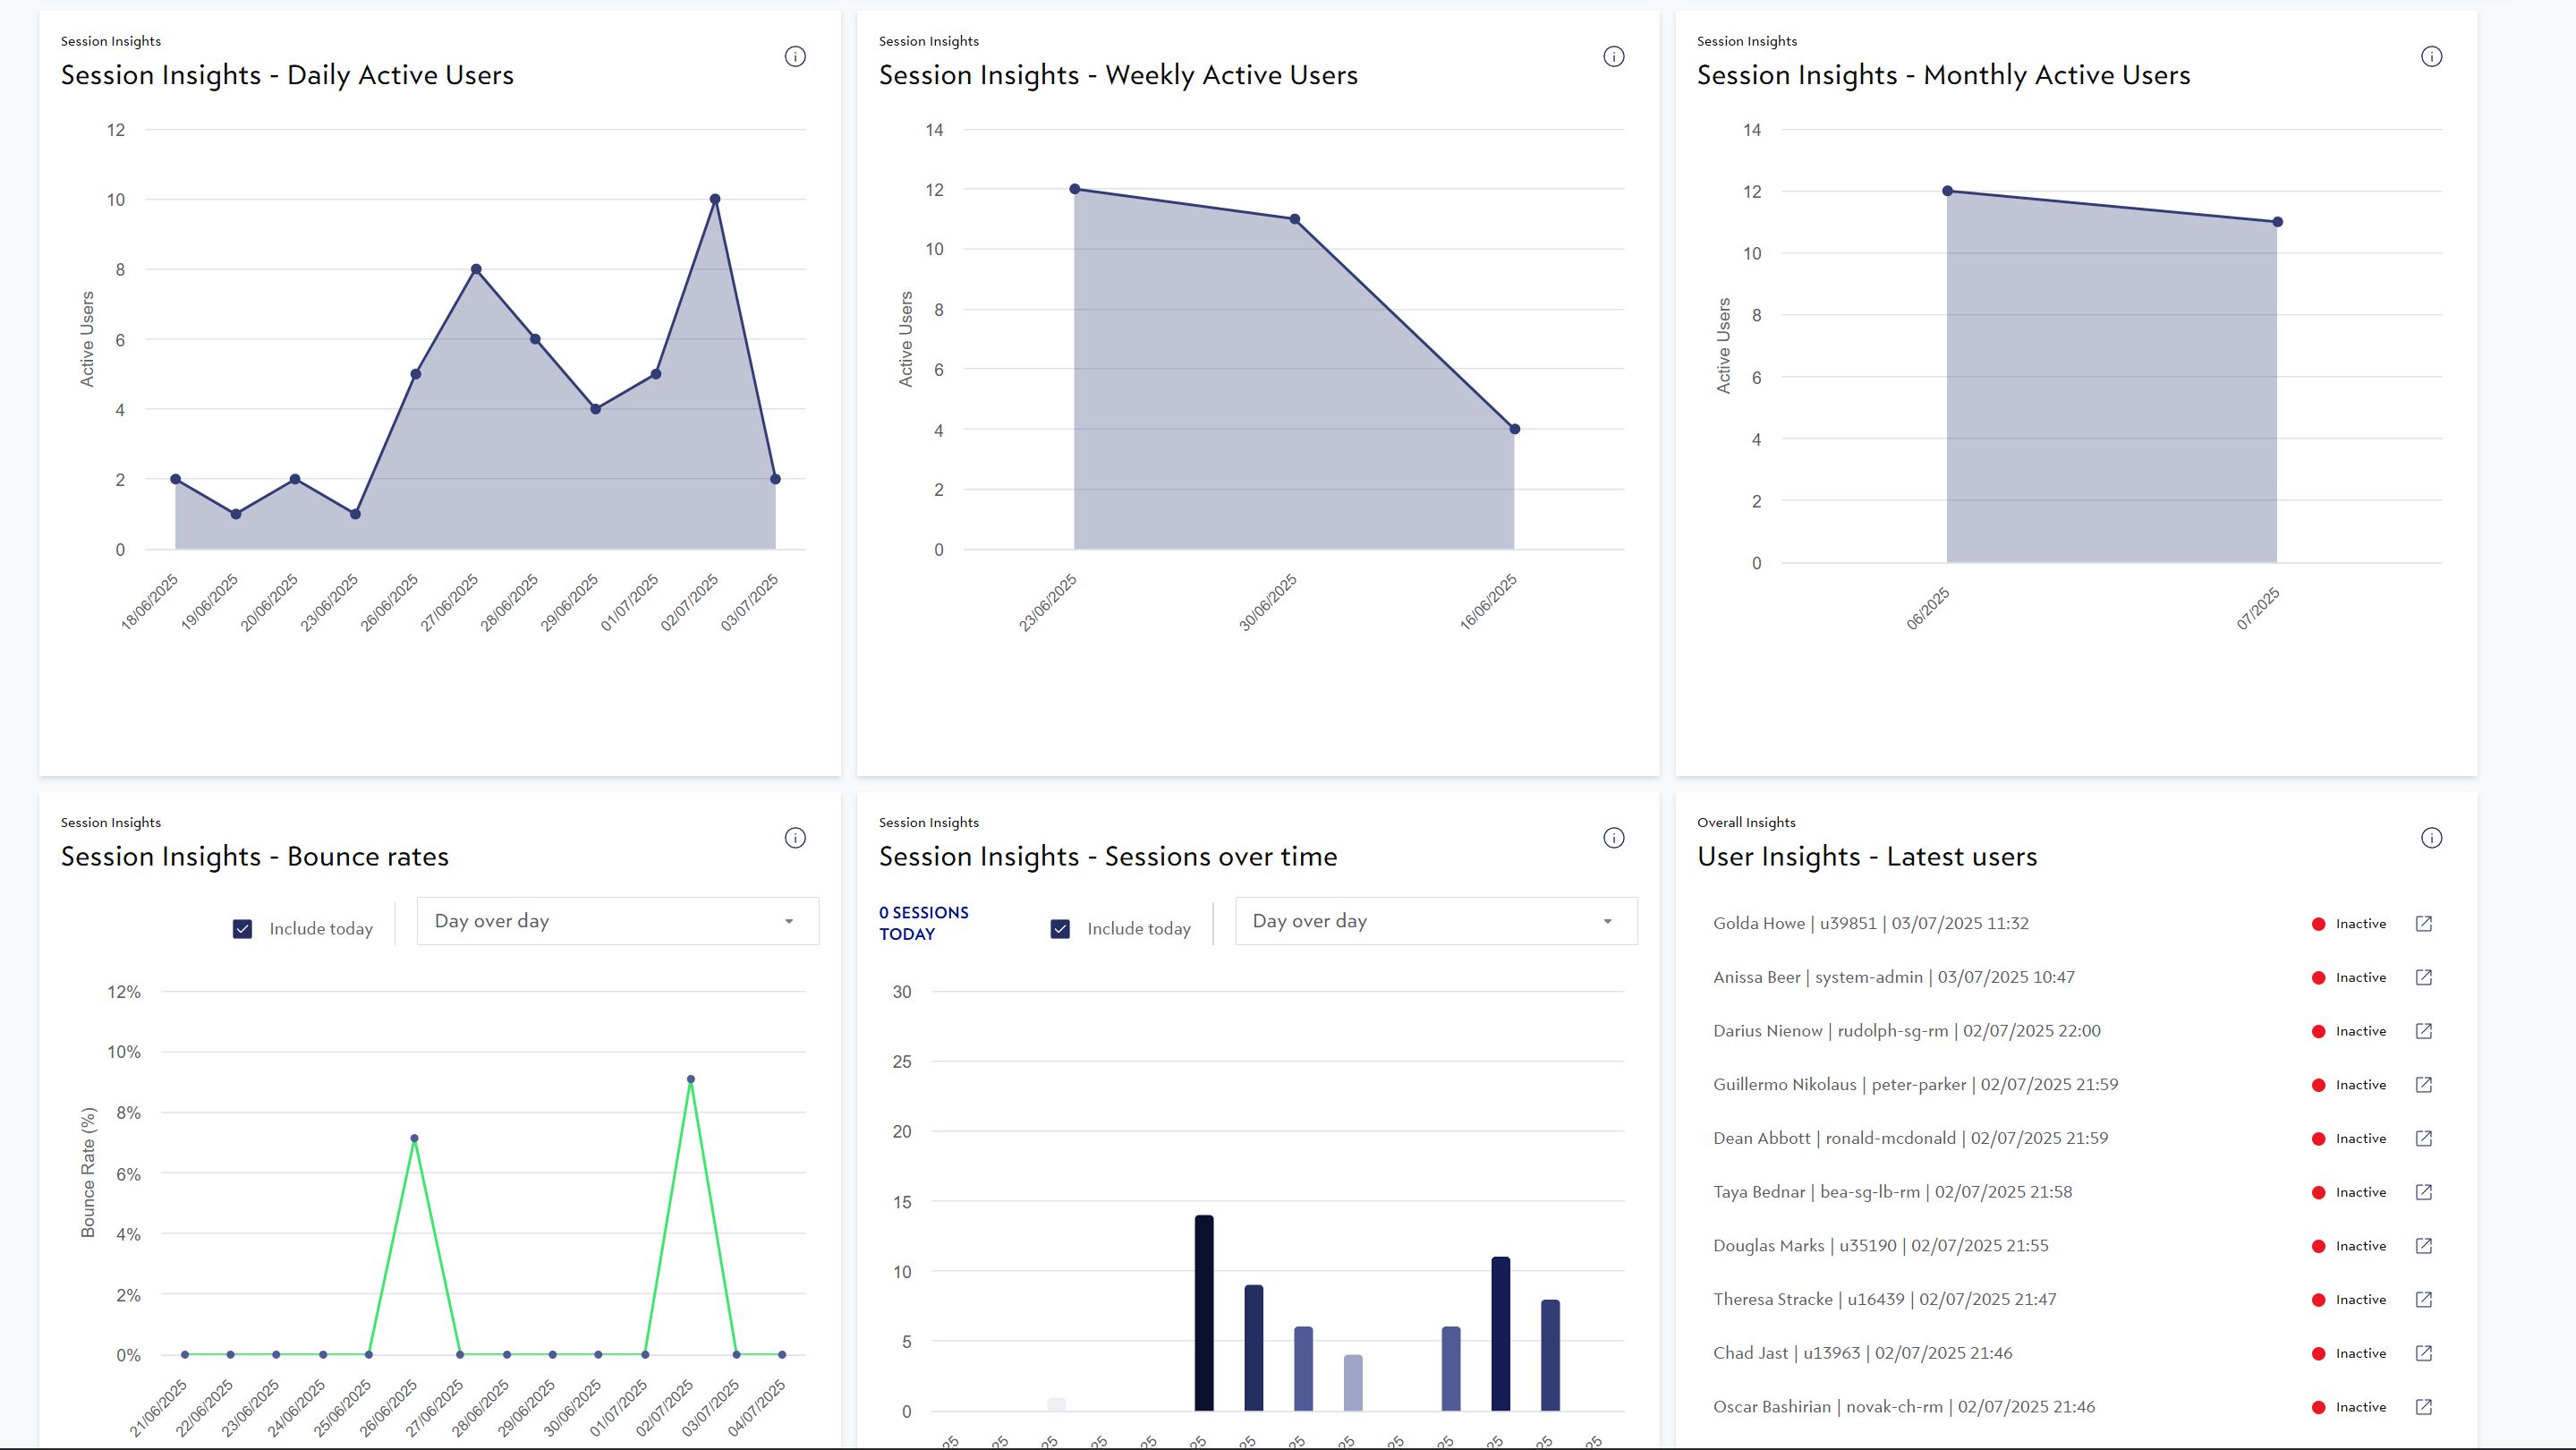This screenshot has height=1450, width=2576.
Task: Open Theresa Stracke external link icon
Action: [x=2424, y=1300]
